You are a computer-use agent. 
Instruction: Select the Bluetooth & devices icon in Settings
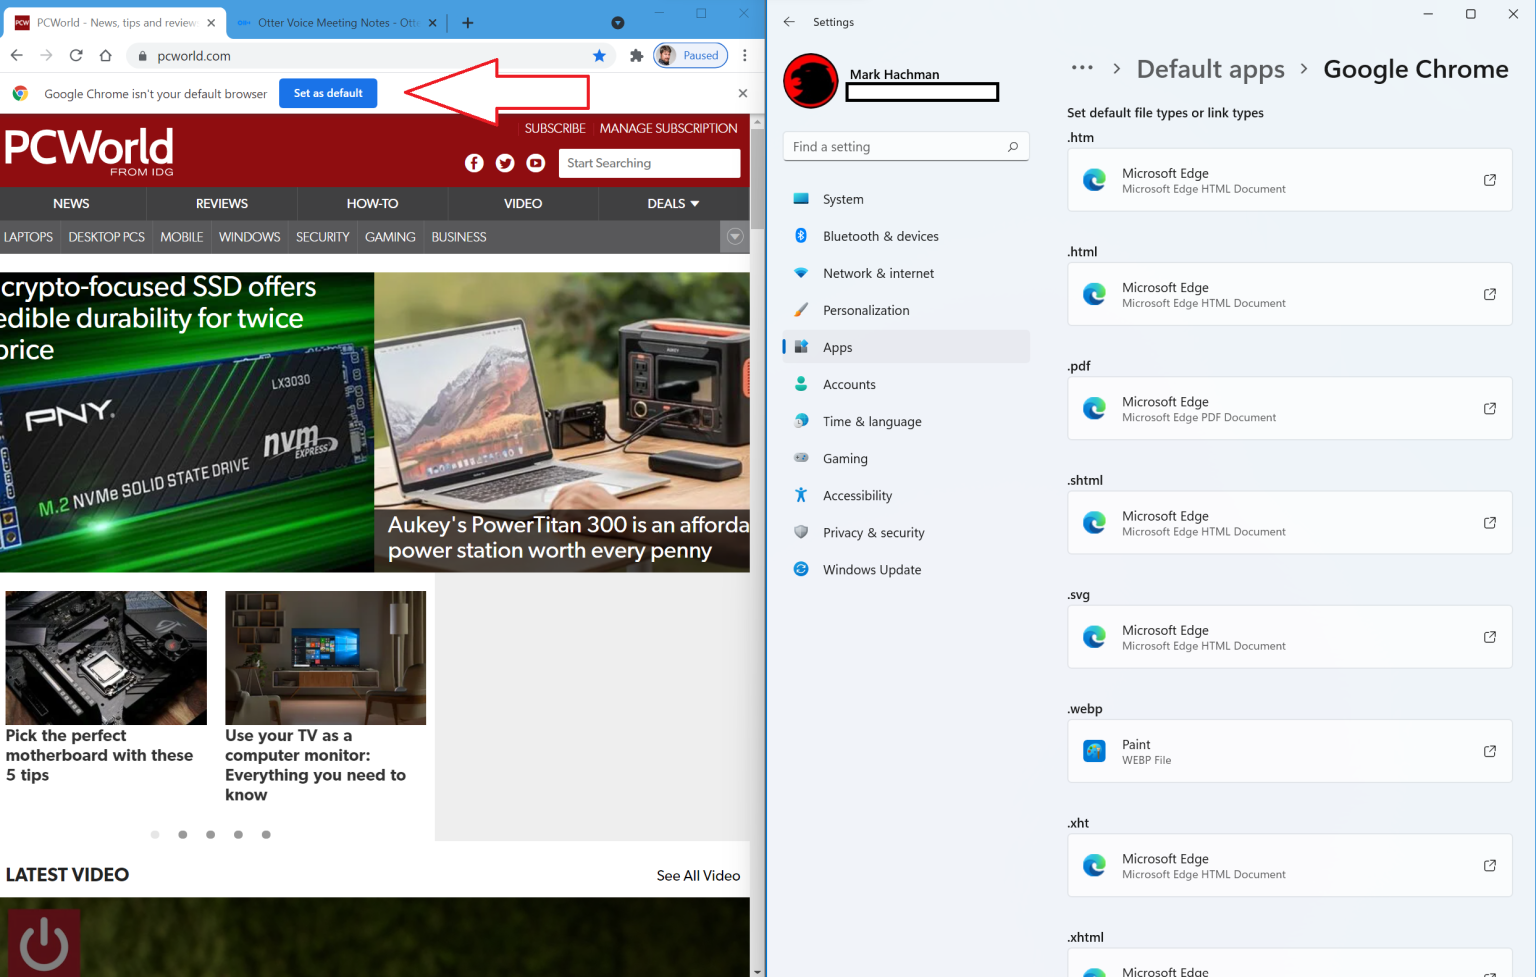801,236
